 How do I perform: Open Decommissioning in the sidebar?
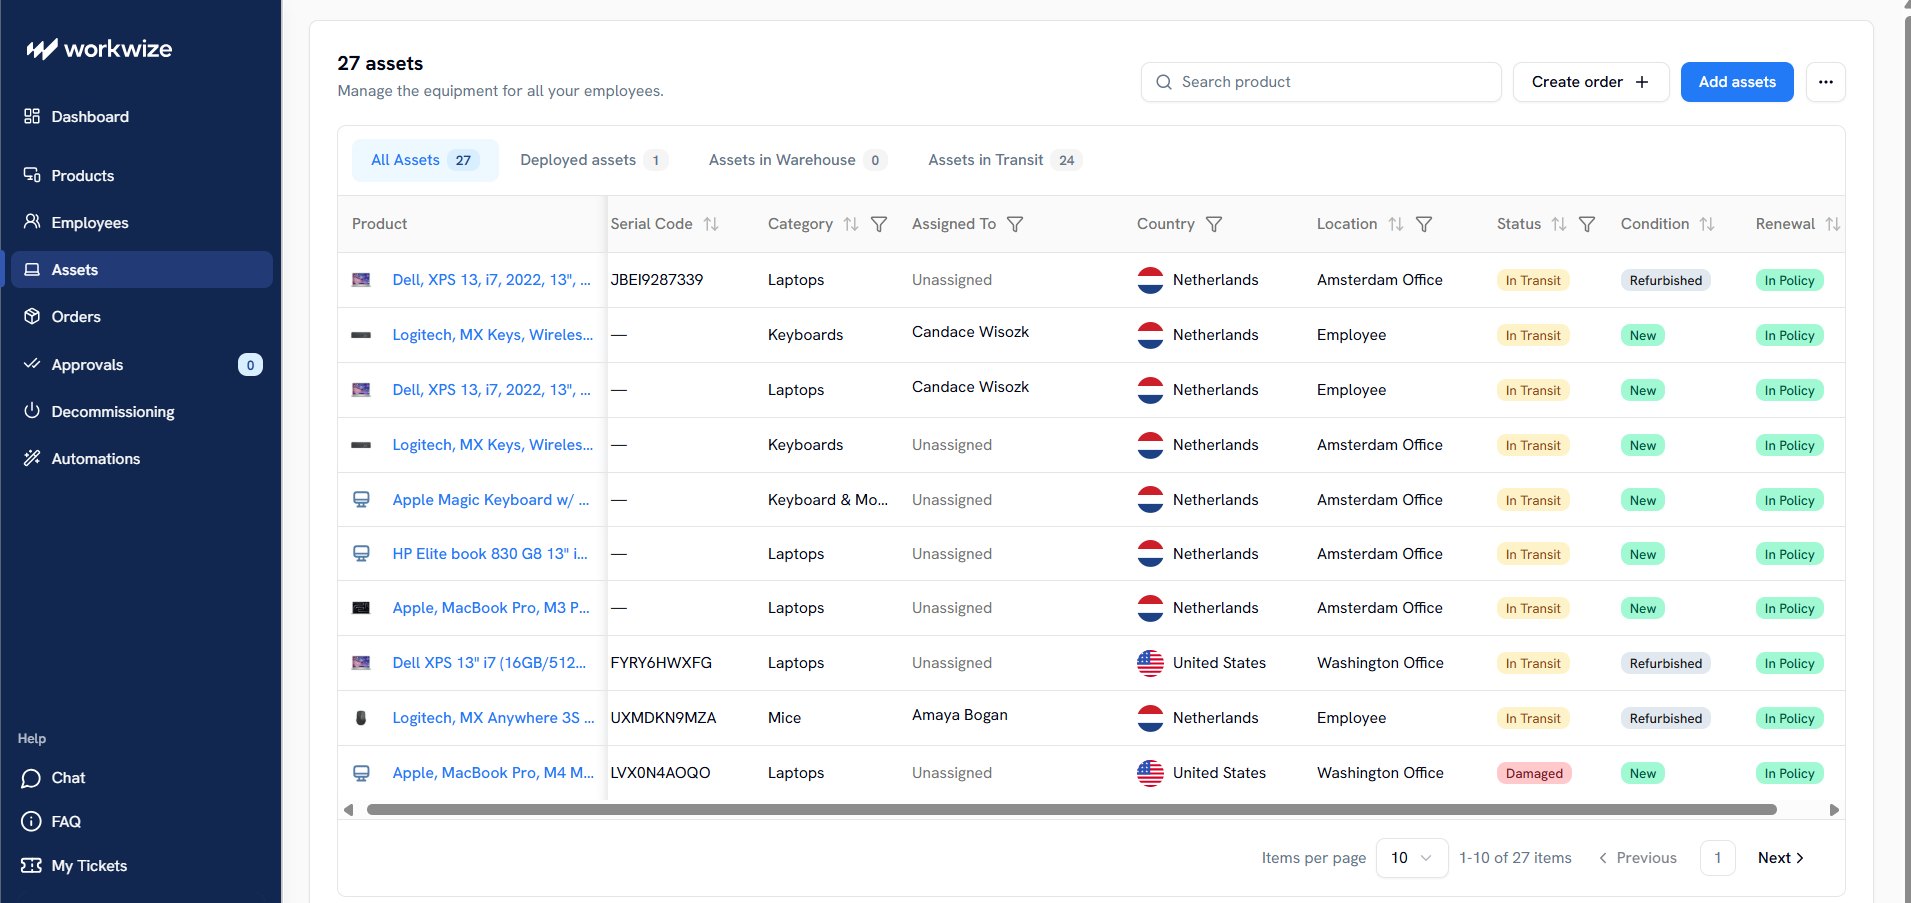pyautogui.click(x=141, y=412)
